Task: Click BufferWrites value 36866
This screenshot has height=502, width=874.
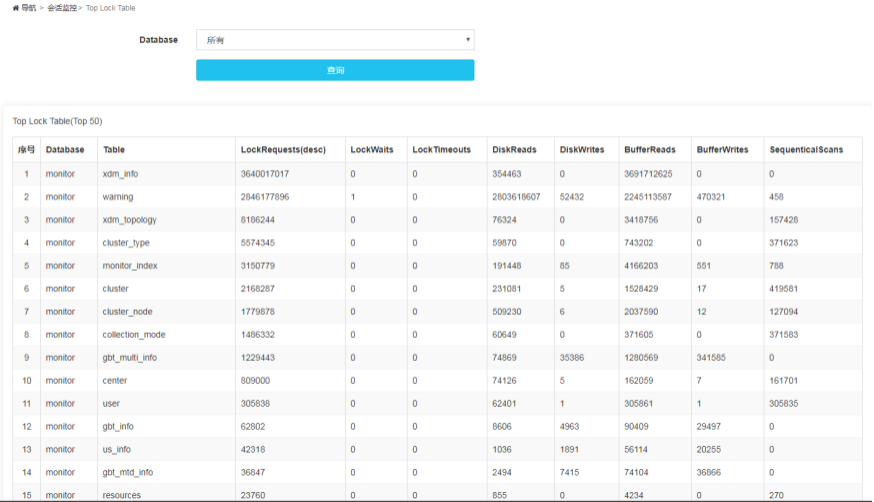Action: click(x=708, y=472)
